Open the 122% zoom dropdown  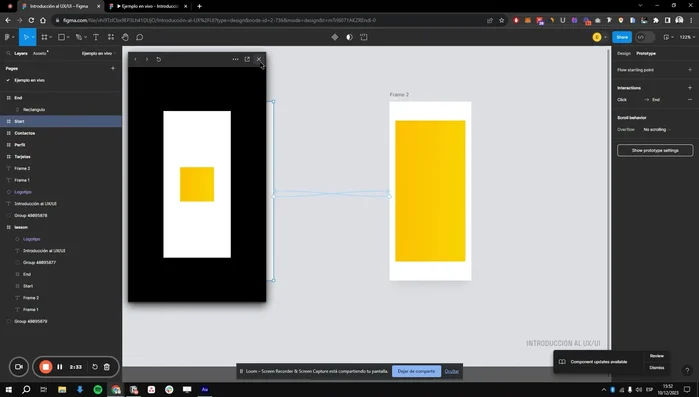click(687, 37)
